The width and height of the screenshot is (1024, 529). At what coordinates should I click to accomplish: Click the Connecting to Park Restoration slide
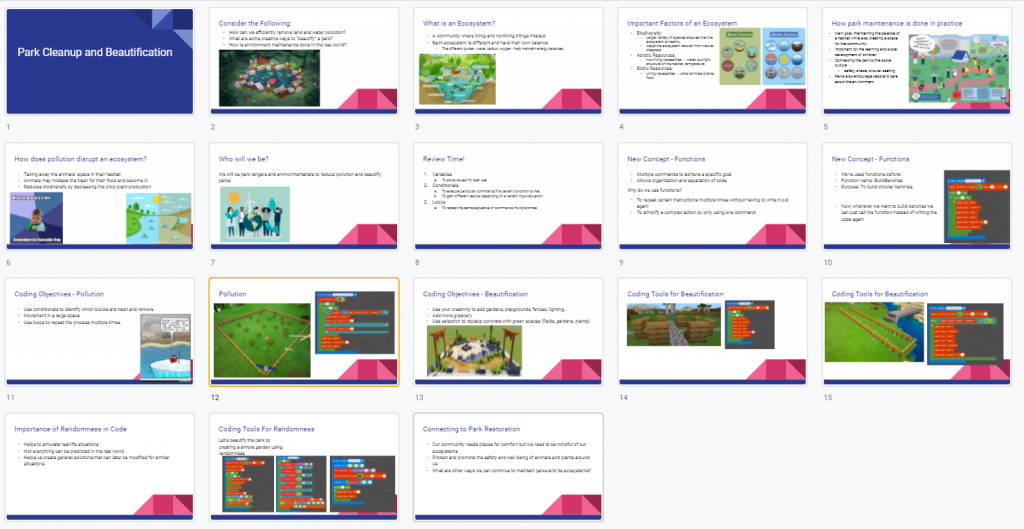click(x=508, y=467)
